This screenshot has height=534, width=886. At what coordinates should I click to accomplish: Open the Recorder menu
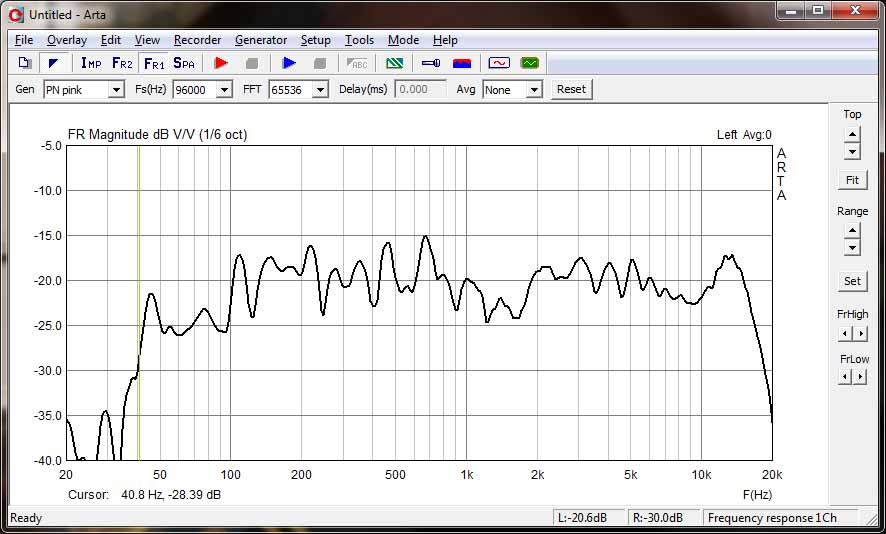pos(197,40)
